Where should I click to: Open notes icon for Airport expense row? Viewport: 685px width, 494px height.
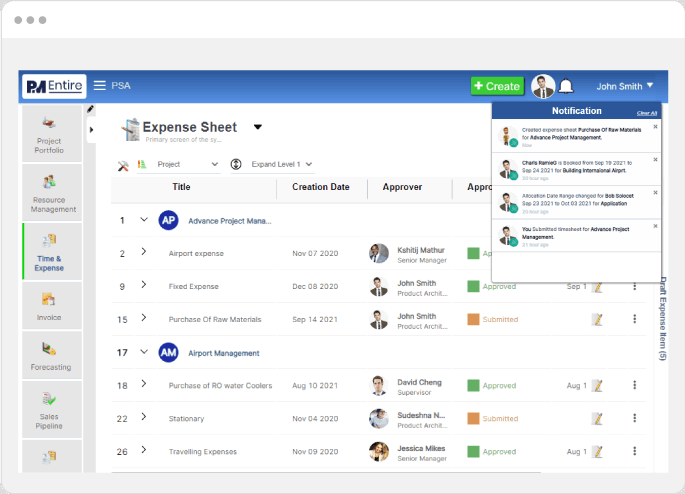pos(597,253)
